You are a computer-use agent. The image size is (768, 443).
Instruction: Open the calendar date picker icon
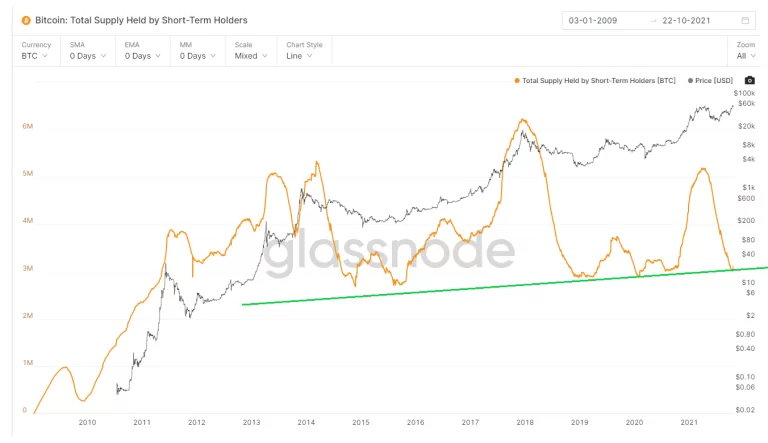(745, 20)
